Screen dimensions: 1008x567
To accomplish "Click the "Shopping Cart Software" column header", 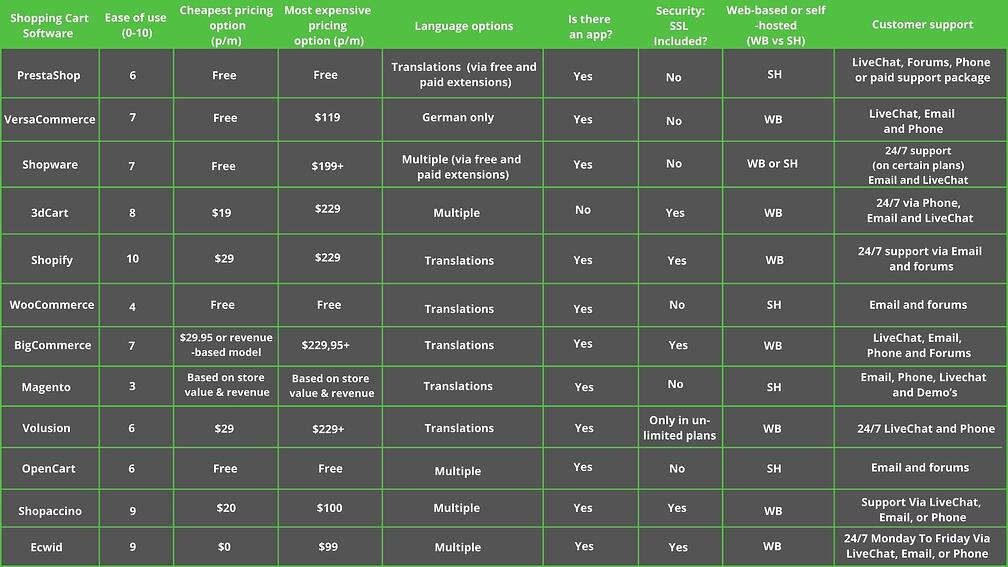I will point(49,25).
